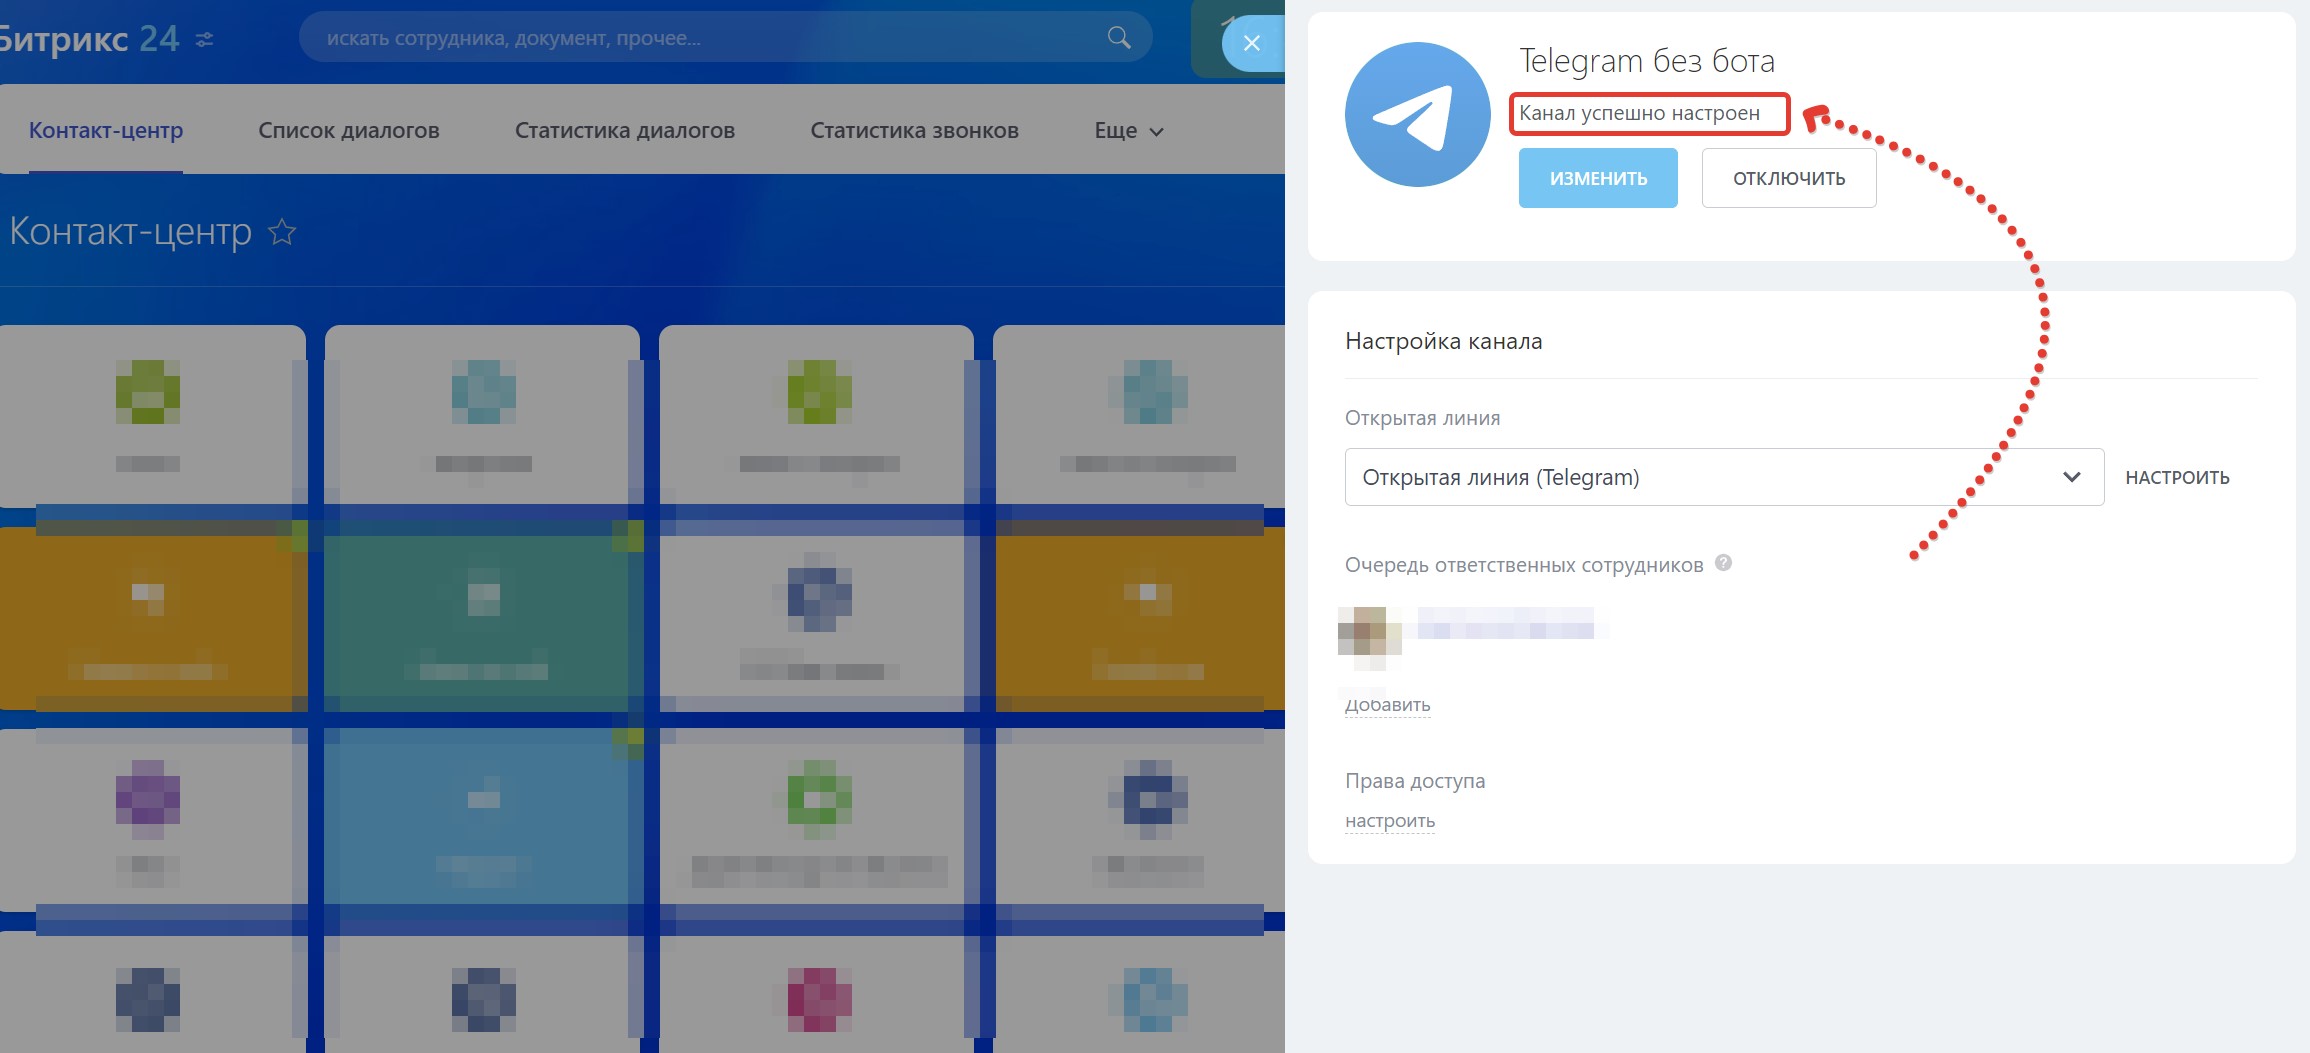The width and height of the screenshot is (2310, 1053).
Task: Open Статистика звонков tab
Action: point(914,131)
